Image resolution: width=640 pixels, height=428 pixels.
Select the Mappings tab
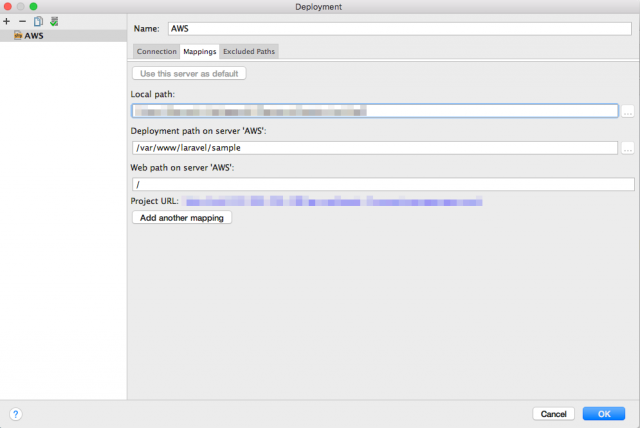pos(200,51)
